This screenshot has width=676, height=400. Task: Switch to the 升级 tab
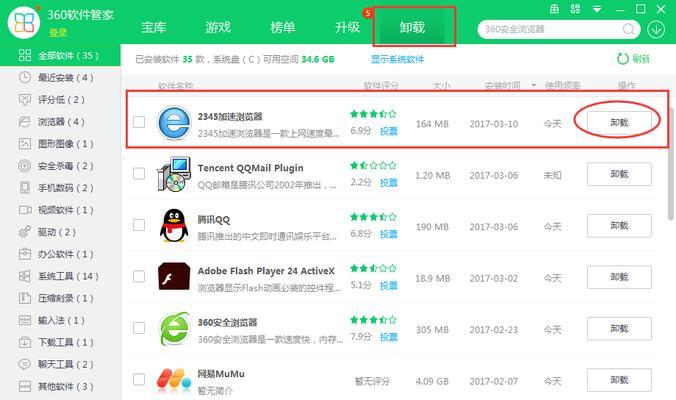click(347, 28)
